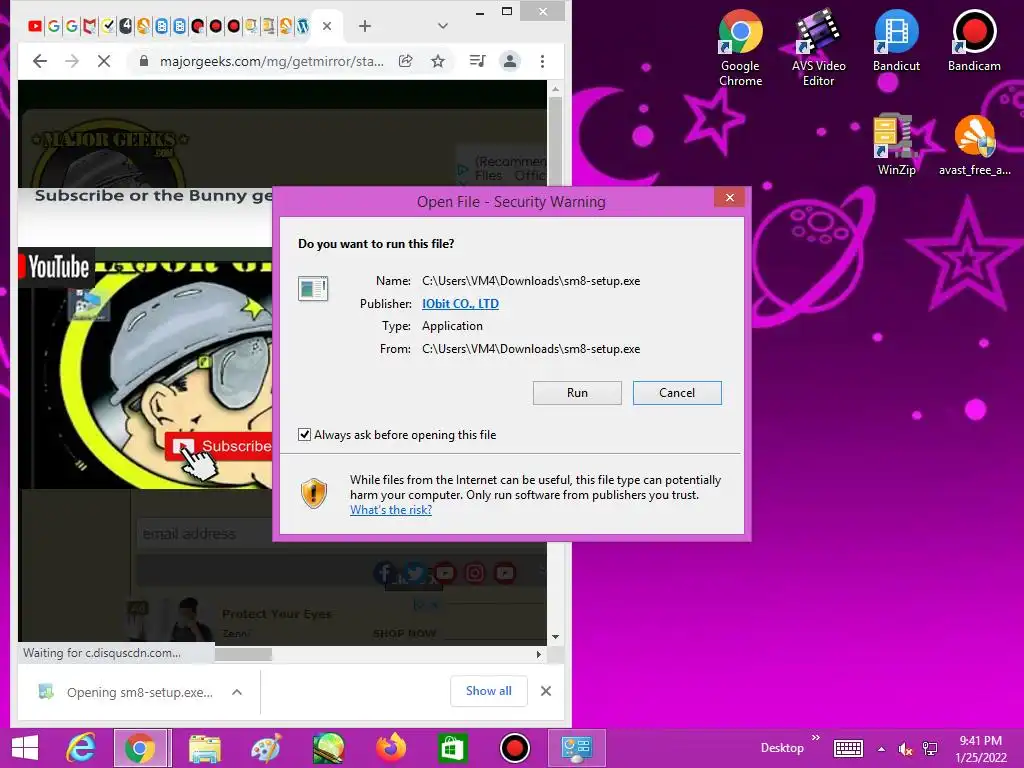Open Paint from the taskbar
The width and height of the screenshot is (1024, 768).
point(266,748)
